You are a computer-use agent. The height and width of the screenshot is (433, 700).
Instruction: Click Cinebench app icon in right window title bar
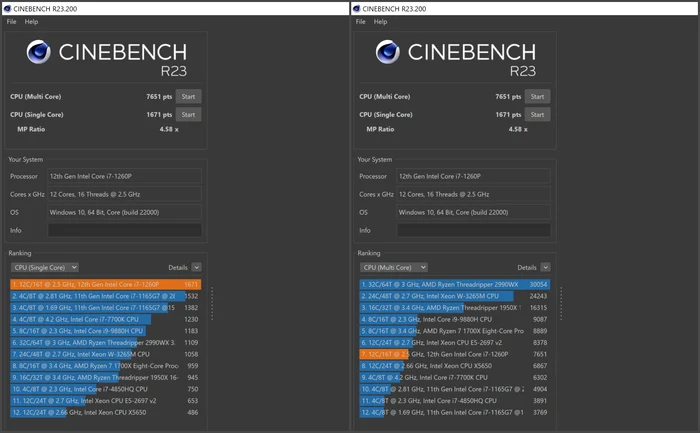[356, 8]
